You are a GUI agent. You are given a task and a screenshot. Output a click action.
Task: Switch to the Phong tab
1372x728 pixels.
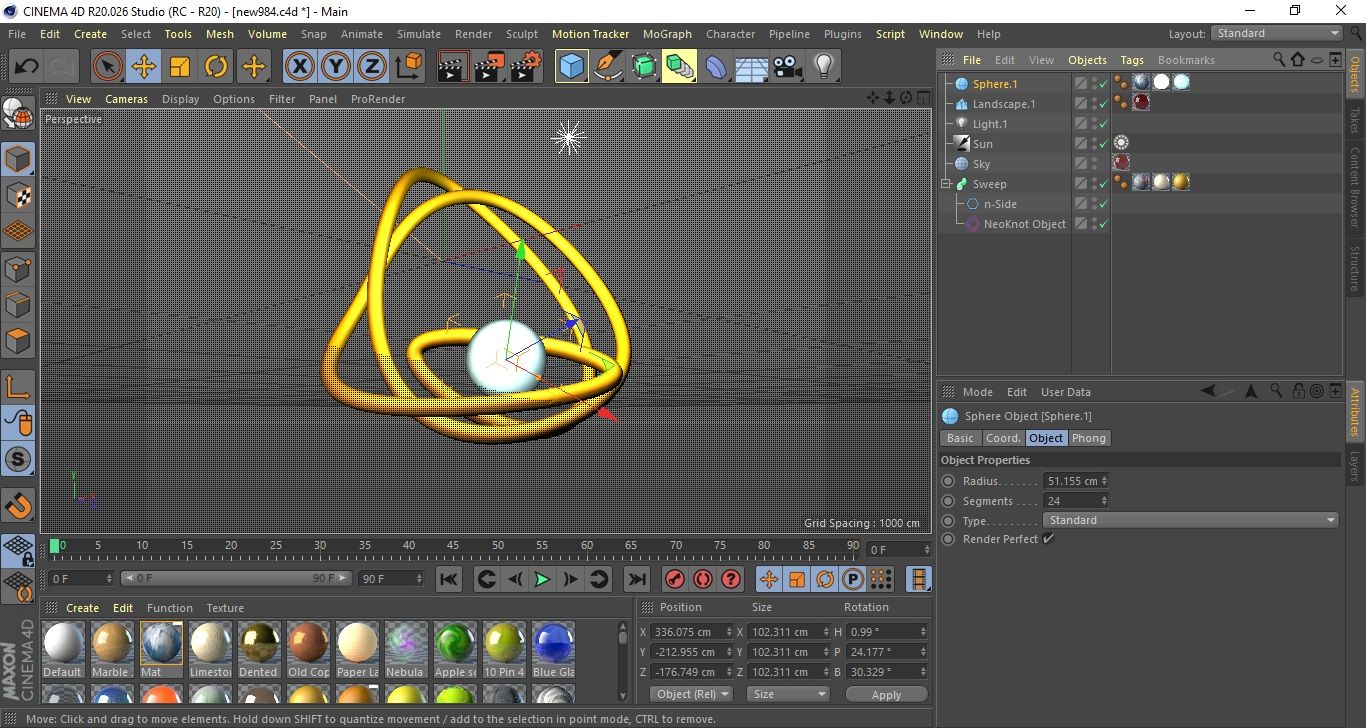coord(1089,438)
